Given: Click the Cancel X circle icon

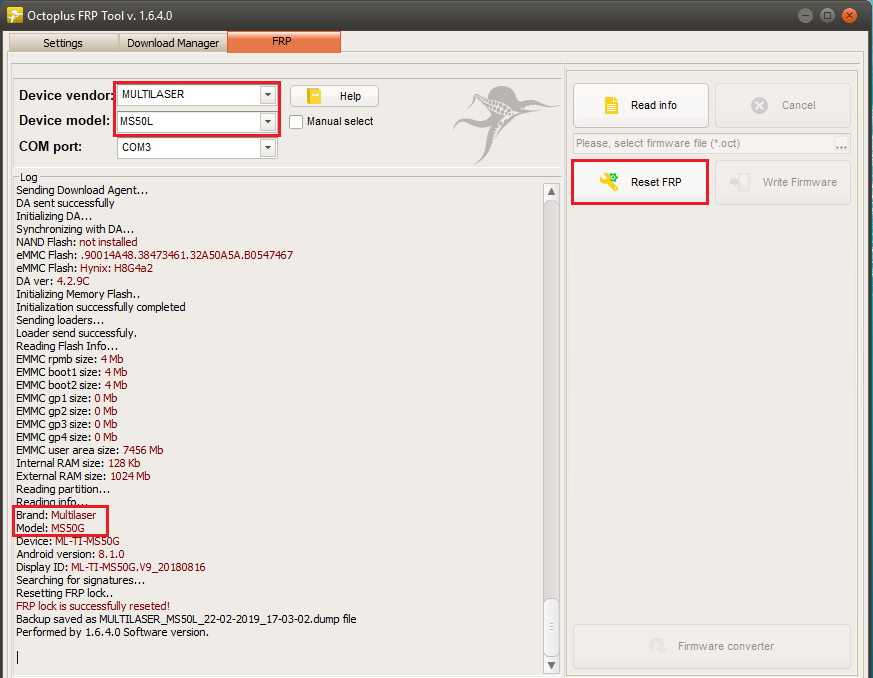Looking at the screenshot, I should (759, 105).
